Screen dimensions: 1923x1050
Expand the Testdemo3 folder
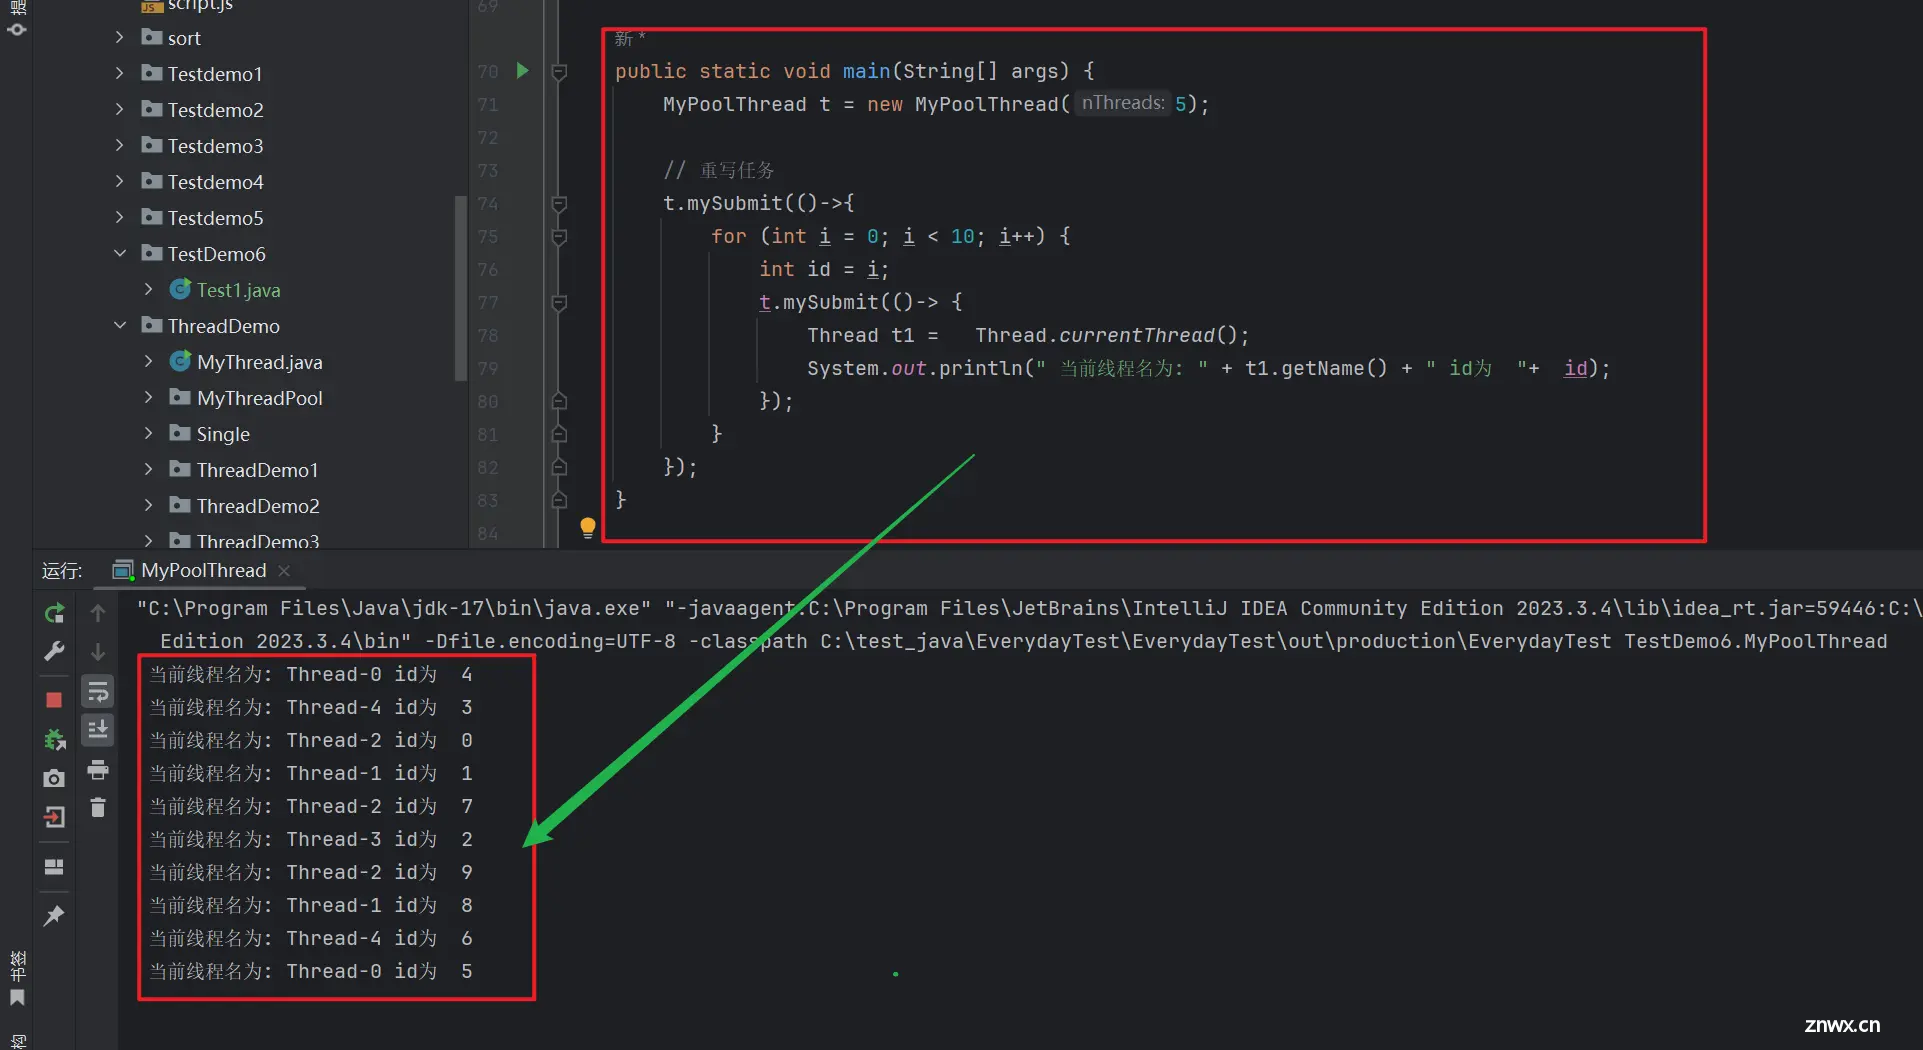pyautogui.click(x=119, y=145)
